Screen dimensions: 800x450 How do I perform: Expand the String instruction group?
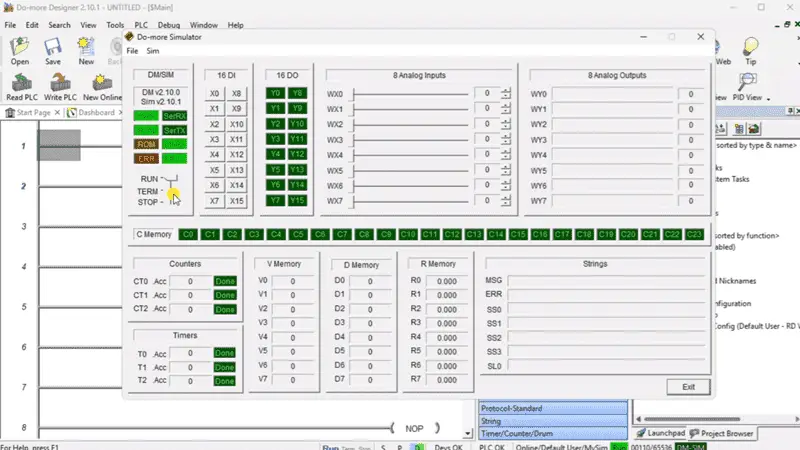(553, 421)
